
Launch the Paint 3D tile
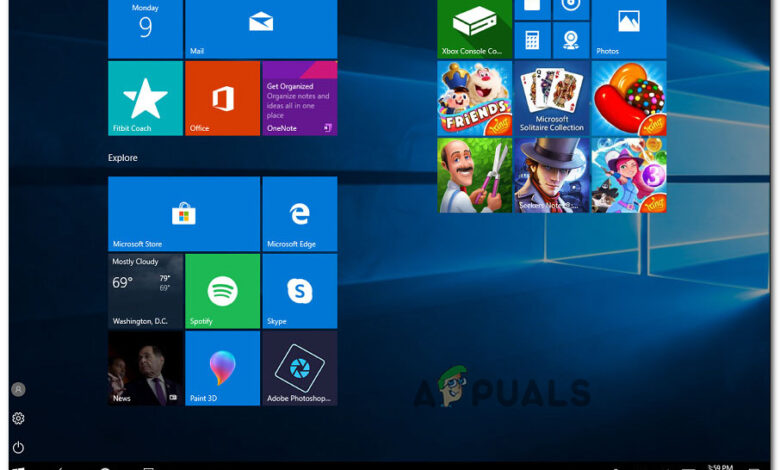(222, 368)
